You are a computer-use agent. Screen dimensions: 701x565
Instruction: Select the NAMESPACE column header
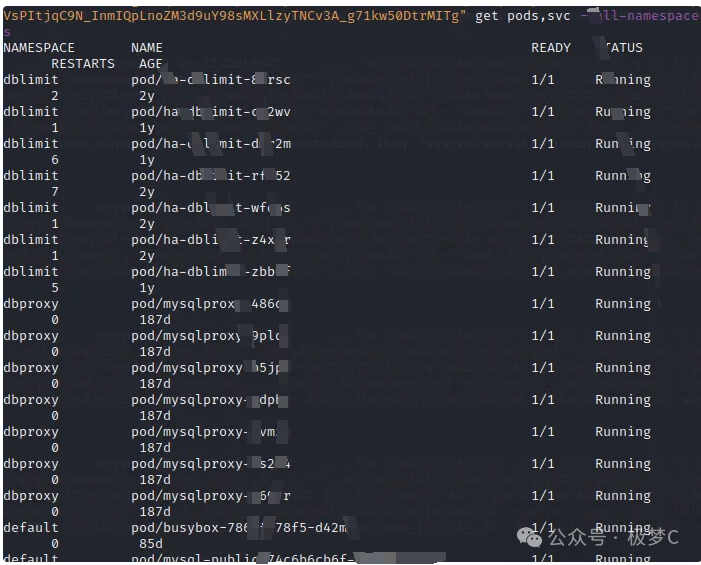[39, 48]
